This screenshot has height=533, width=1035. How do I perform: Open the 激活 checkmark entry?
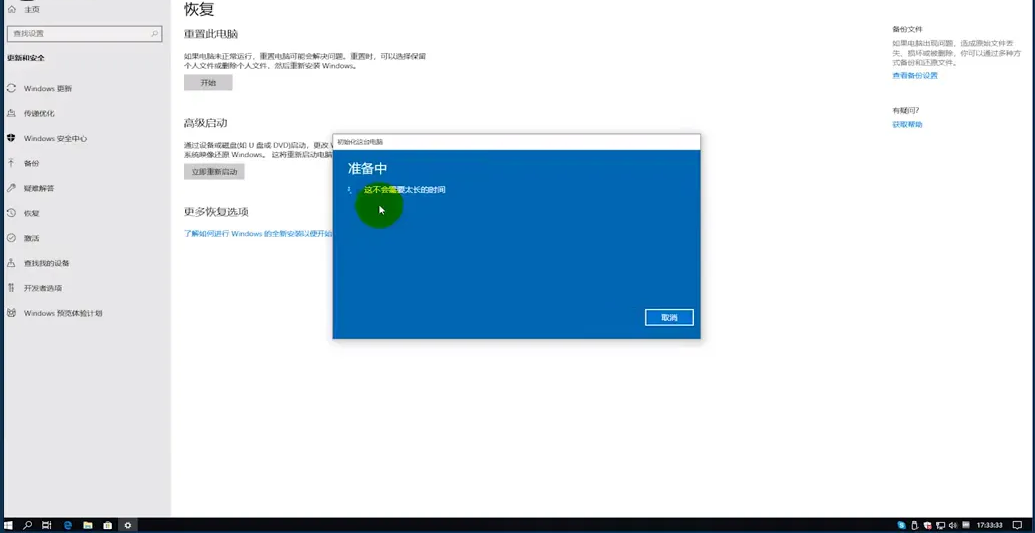[31, 238]
